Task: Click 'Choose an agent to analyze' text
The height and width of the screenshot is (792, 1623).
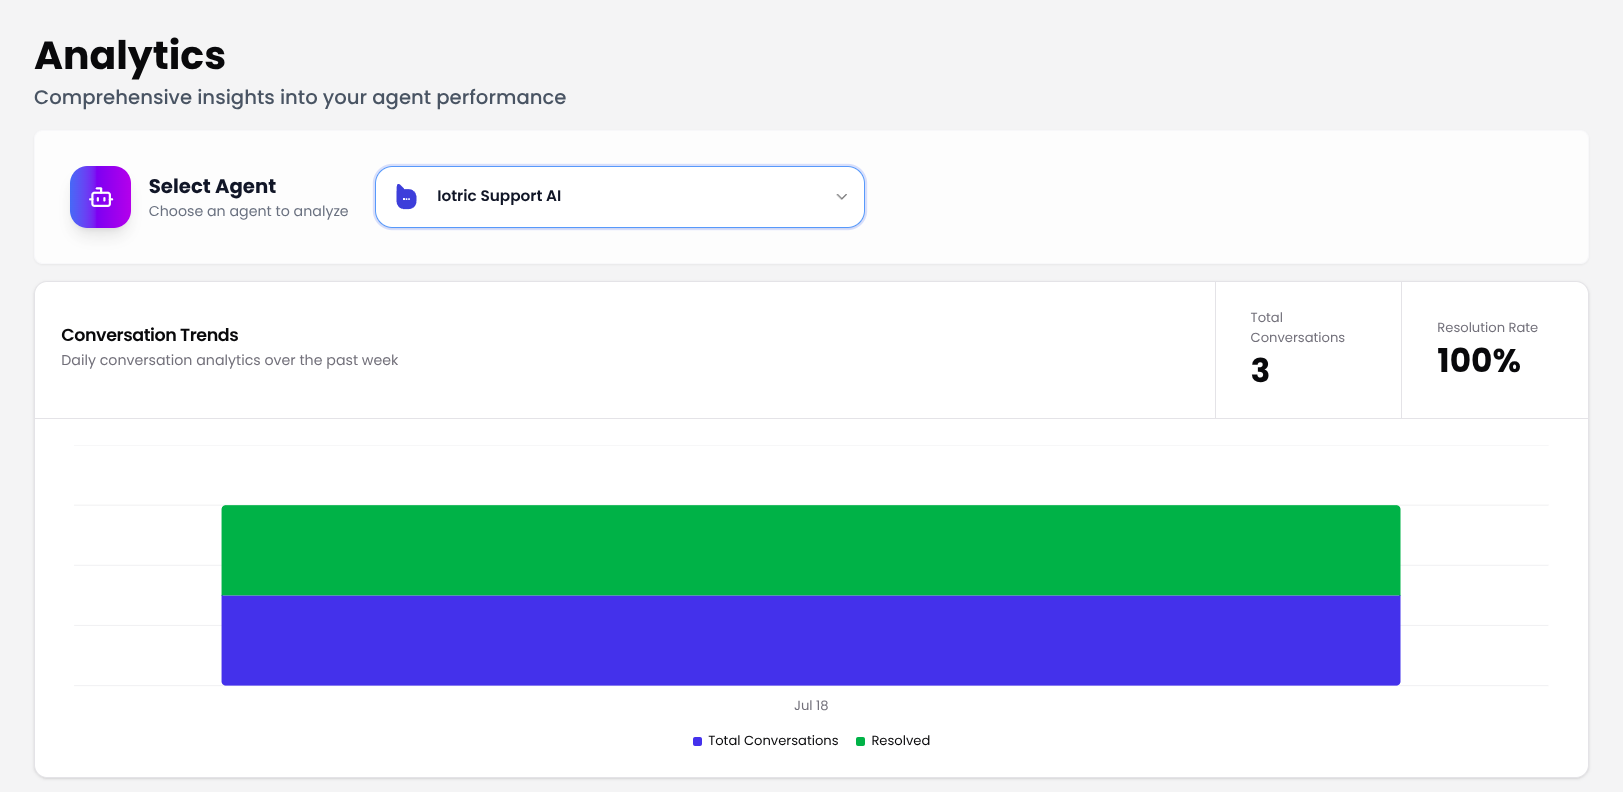Action: click(x=249, y=211)
